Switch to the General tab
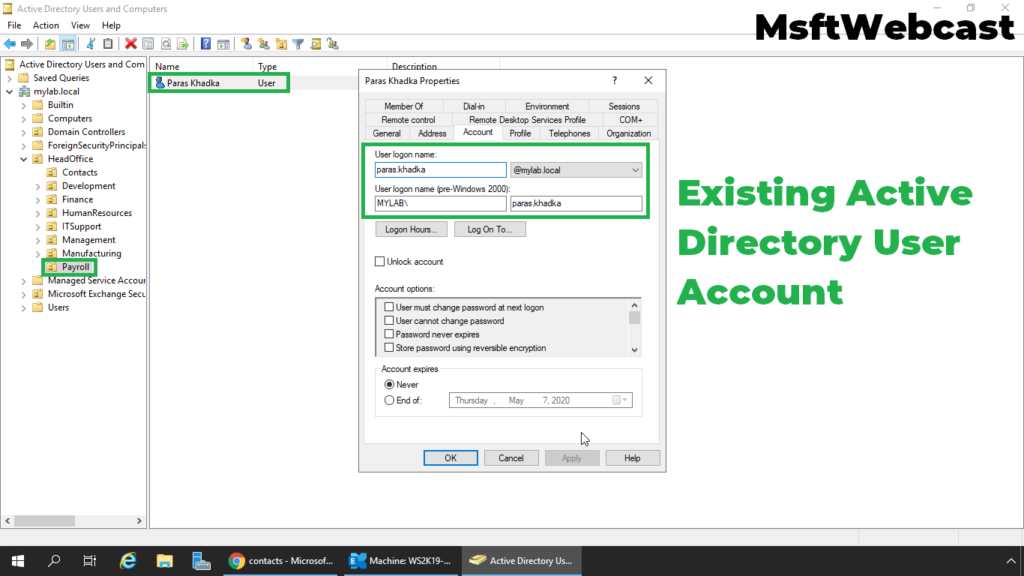 387,133
